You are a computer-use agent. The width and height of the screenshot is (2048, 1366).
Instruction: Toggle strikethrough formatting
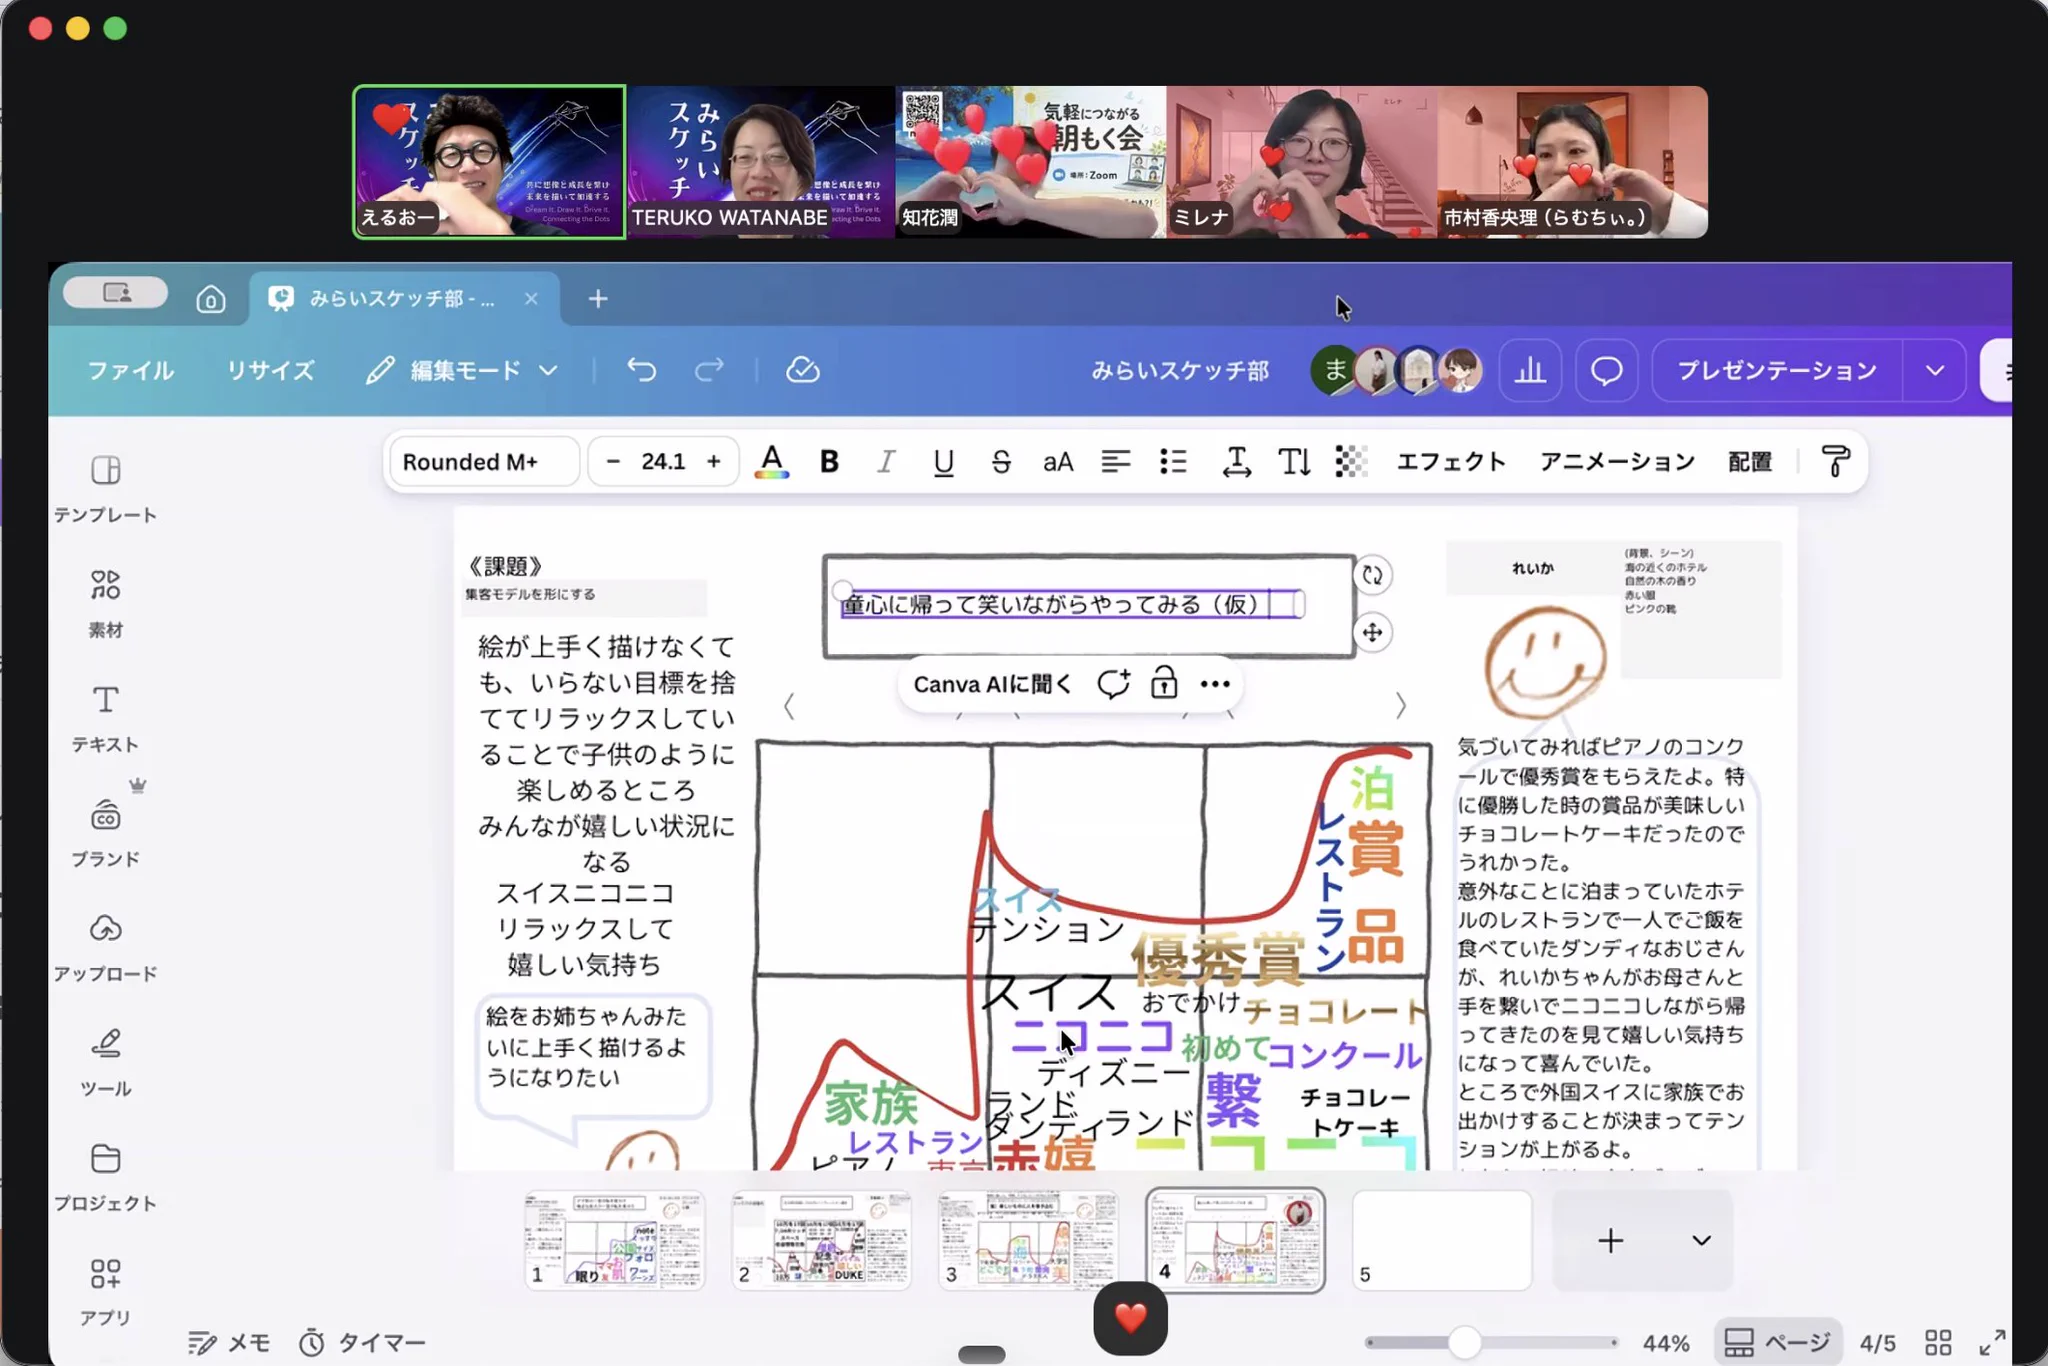[1001, 462]
